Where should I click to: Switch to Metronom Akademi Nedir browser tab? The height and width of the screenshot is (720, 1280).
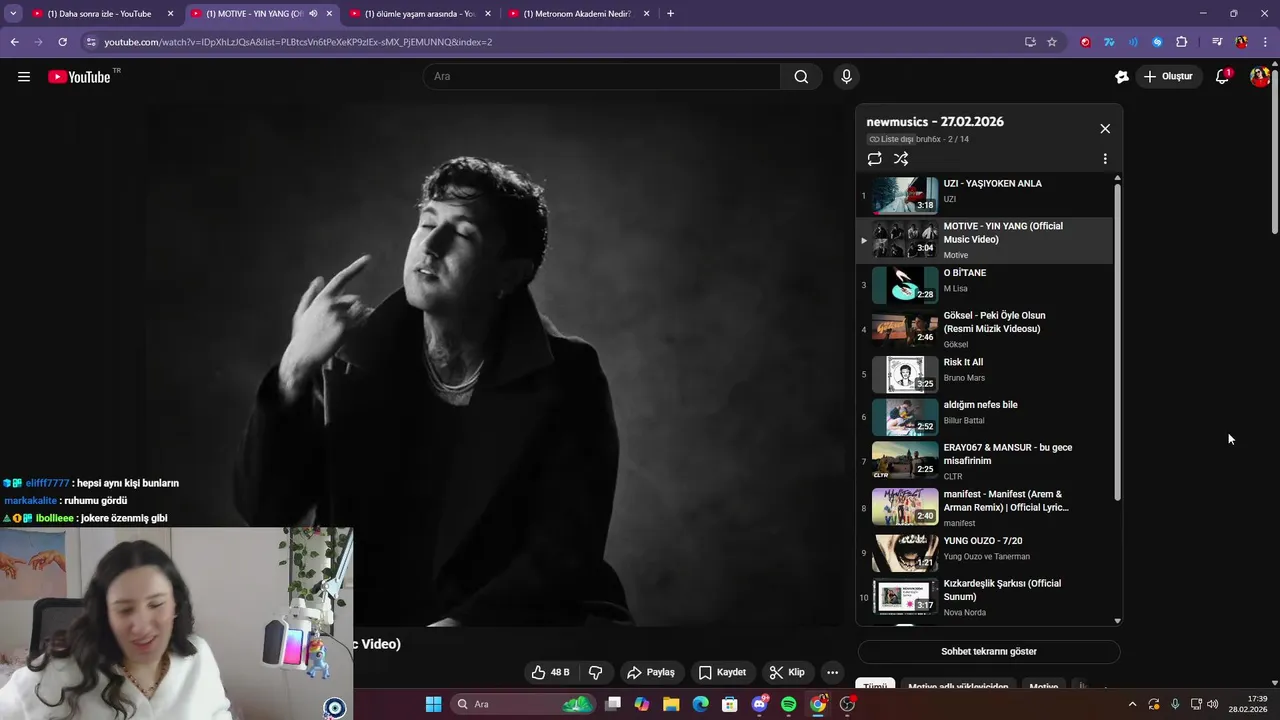tap(578, 14)
